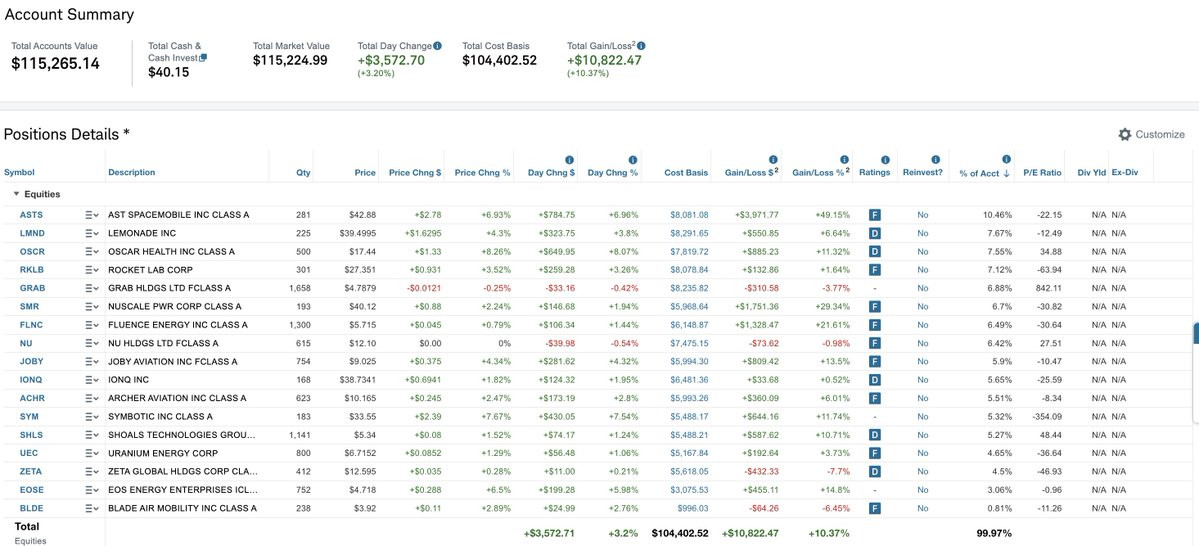The image size is (1199, 546).
Task: Open the actions menu for ASTS
Action: click(x=92, y=215)
